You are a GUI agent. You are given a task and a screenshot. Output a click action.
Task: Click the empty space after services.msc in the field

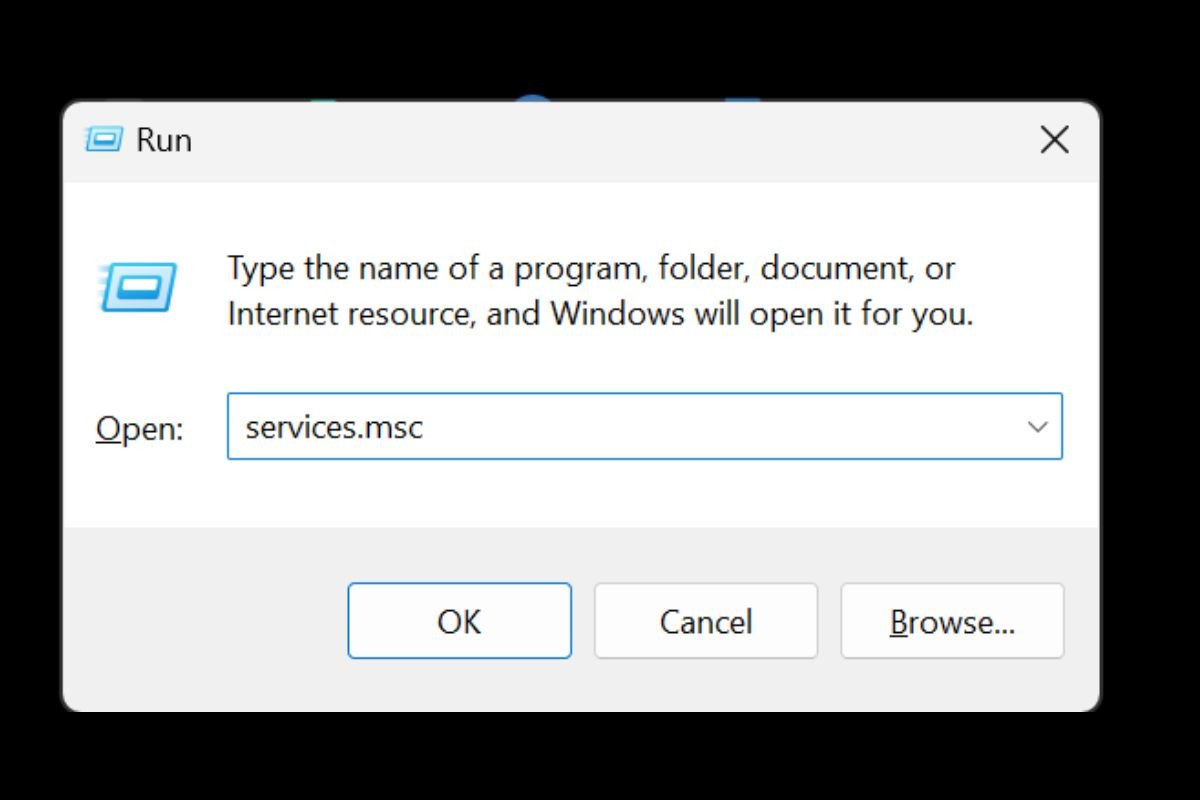(x=720, y=427)
